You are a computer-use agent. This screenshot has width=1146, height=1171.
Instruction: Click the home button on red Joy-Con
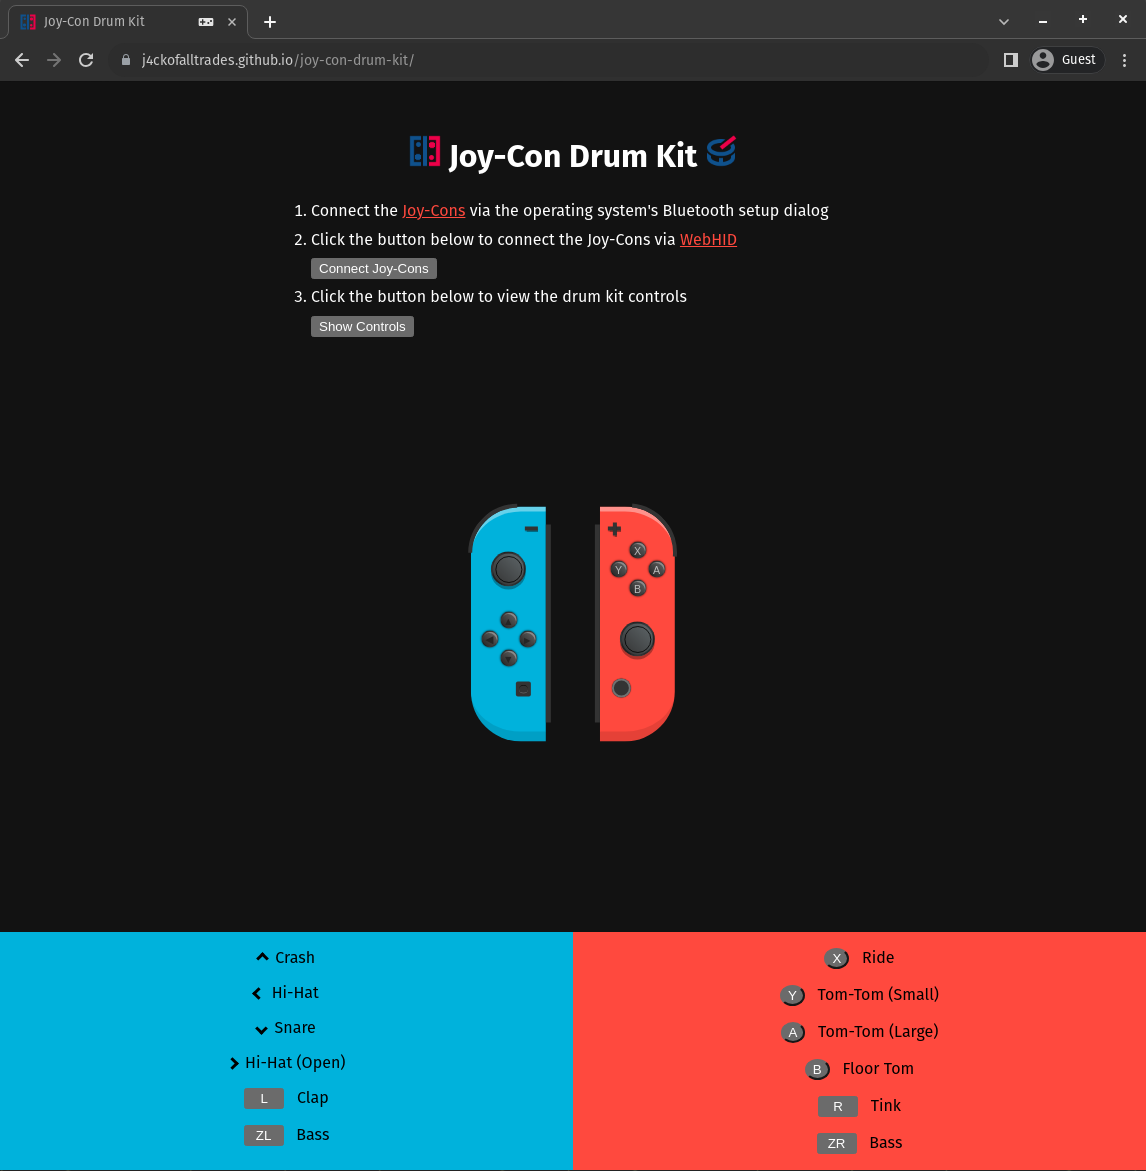pyautogui.click(x=621, y=688)
